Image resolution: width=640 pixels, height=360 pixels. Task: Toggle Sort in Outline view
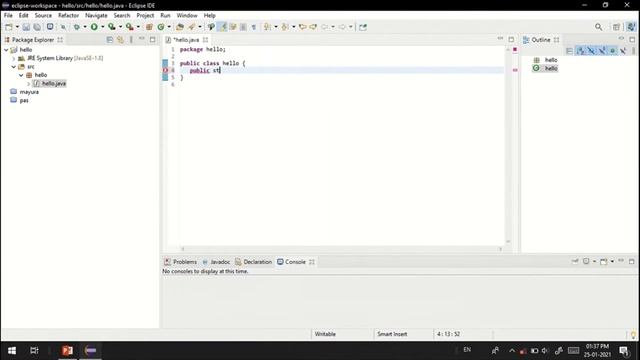(x=580, y=51)
